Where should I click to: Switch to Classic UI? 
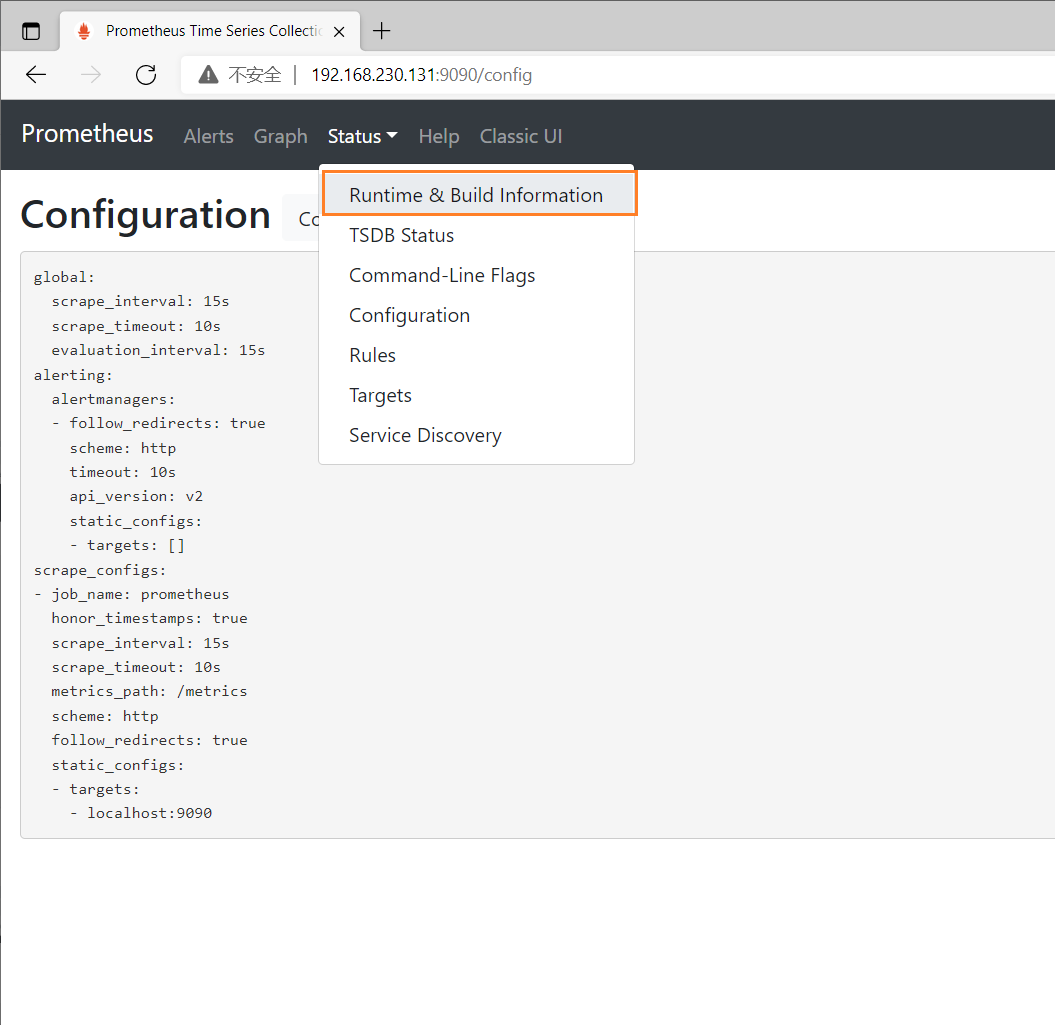[521, 137]
